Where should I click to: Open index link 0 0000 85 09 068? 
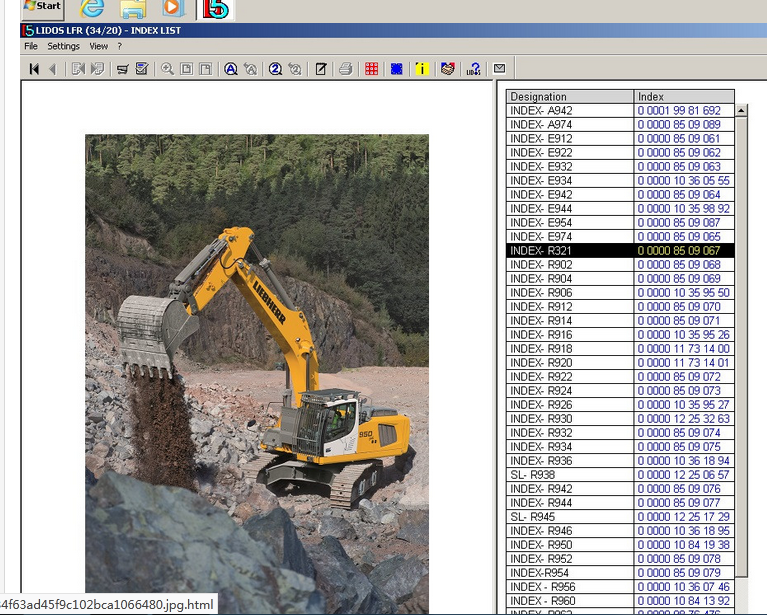(x=679, y=265)
